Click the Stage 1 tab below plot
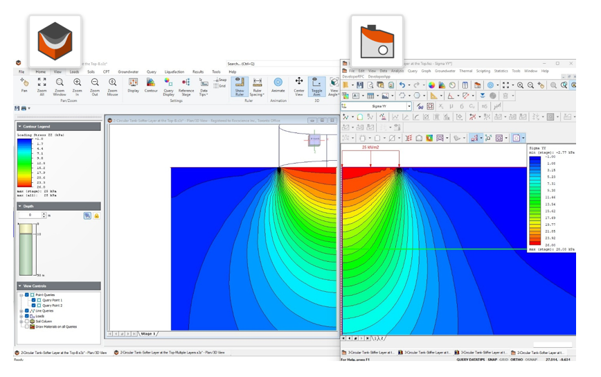This screenshot has height=377, width=601. point(148,334)
